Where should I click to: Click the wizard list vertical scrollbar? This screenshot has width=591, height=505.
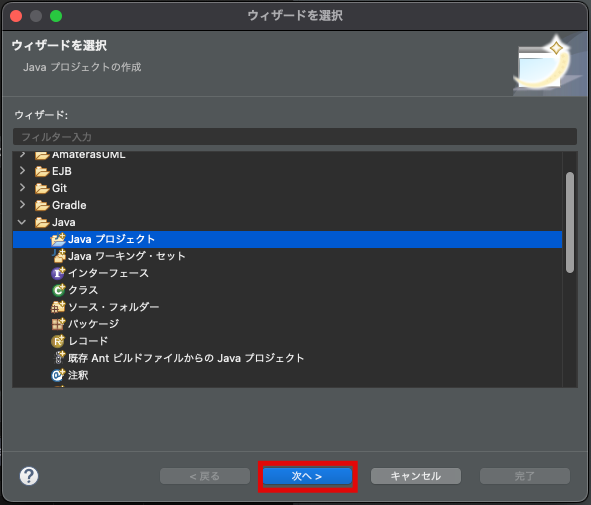[570, 222]
